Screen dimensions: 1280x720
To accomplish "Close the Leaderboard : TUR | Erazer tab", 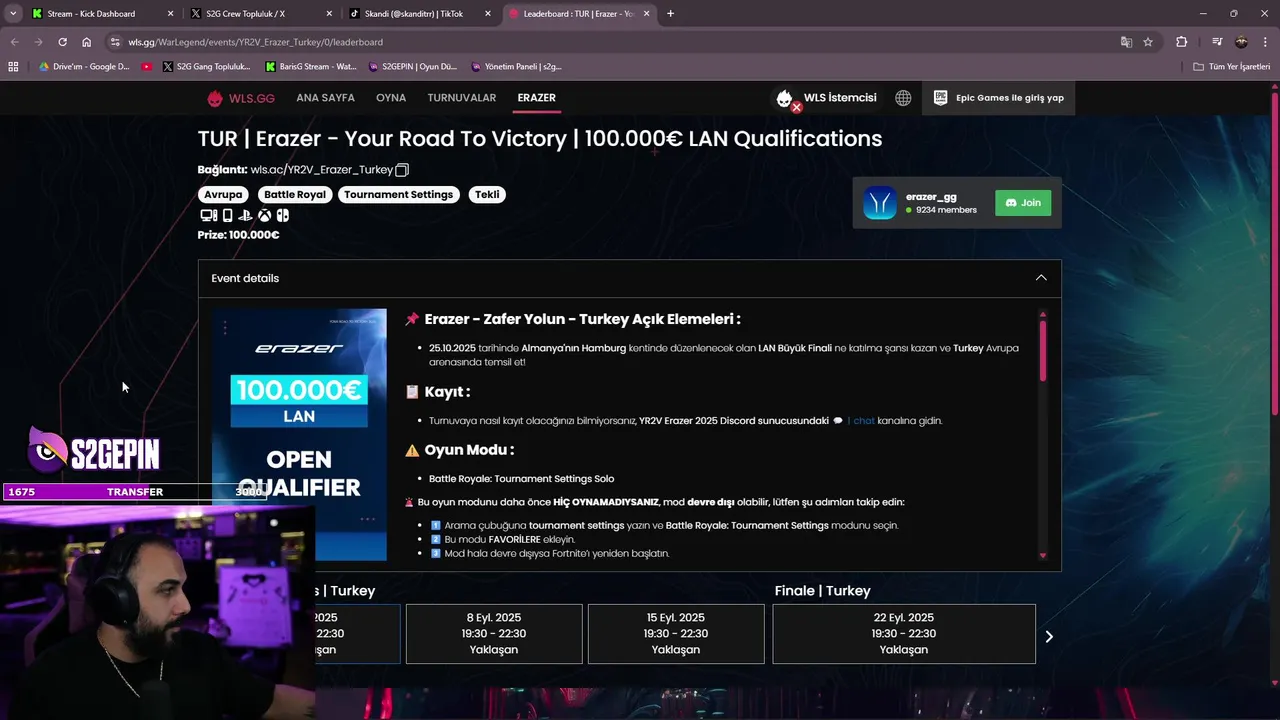I will 646,14.
